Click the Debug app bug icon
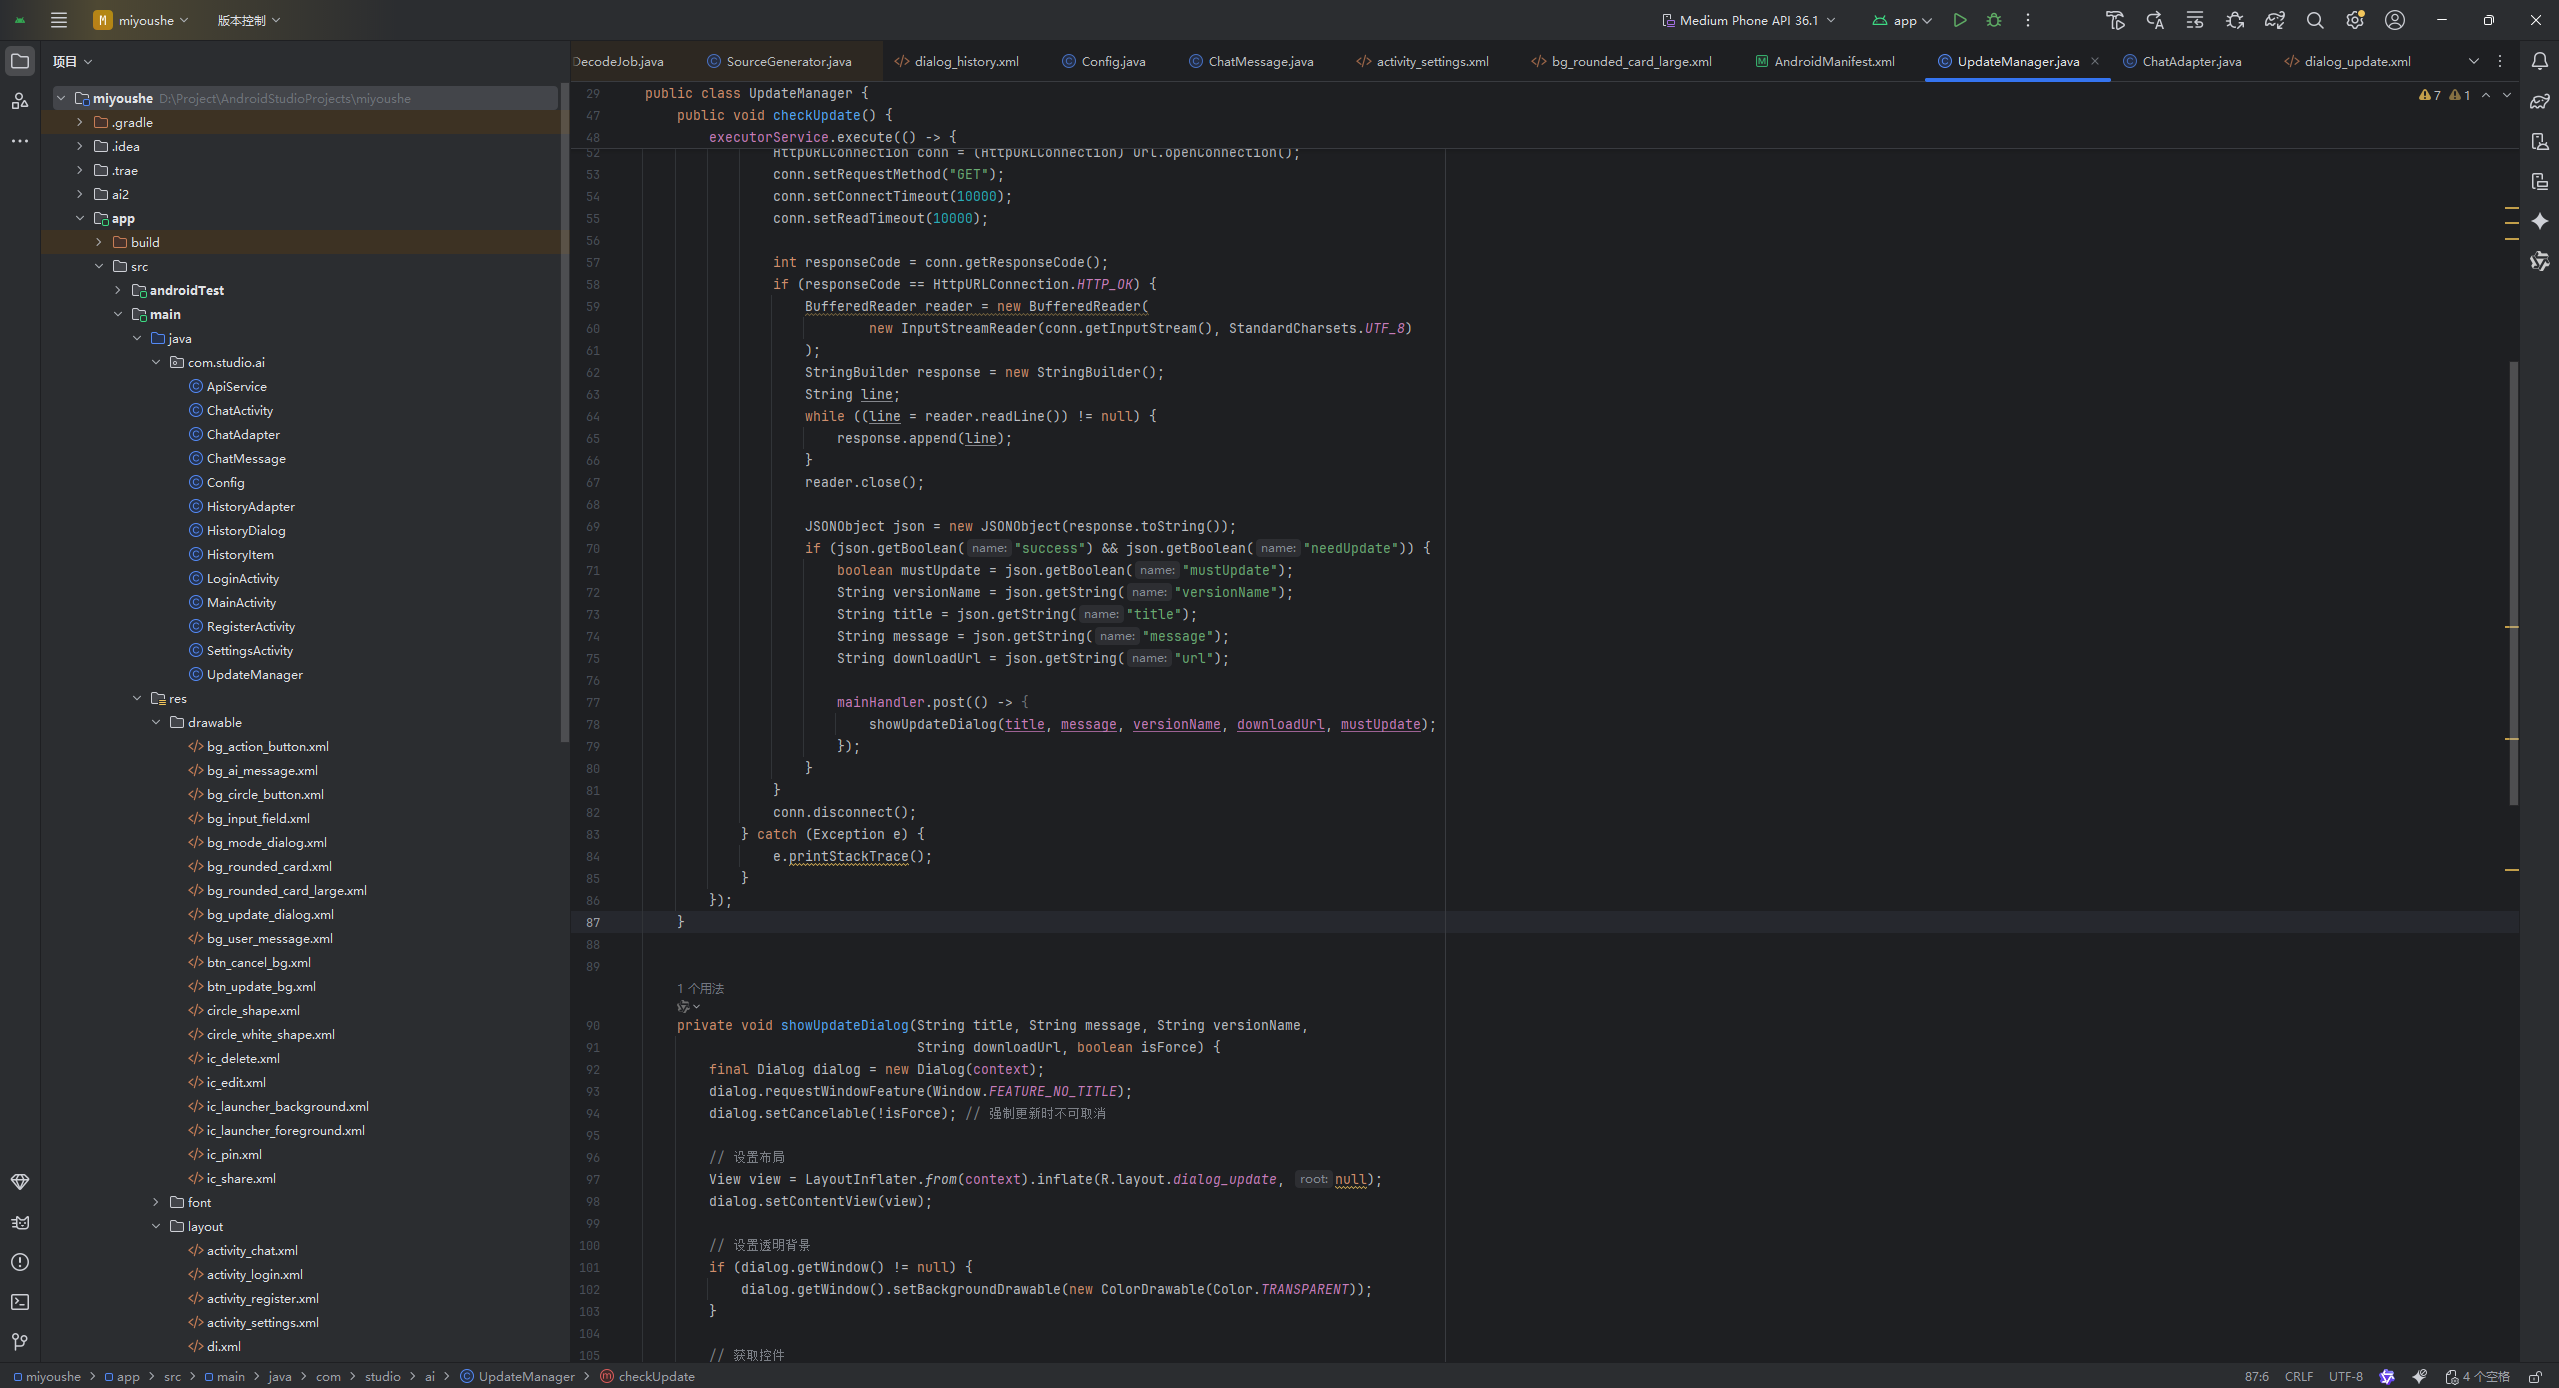This screenshot has height=1388, width=2559. (1994, 20)
